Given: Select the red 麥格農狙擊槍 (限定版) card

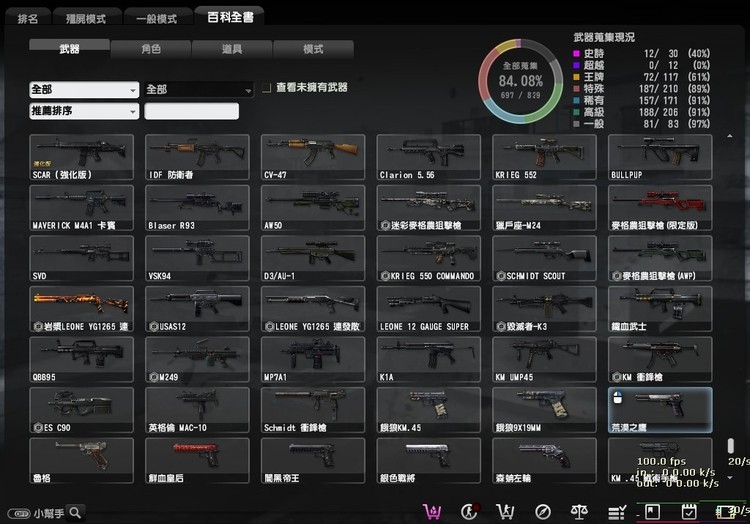Looking at the screenshot, I should (660, 208).
